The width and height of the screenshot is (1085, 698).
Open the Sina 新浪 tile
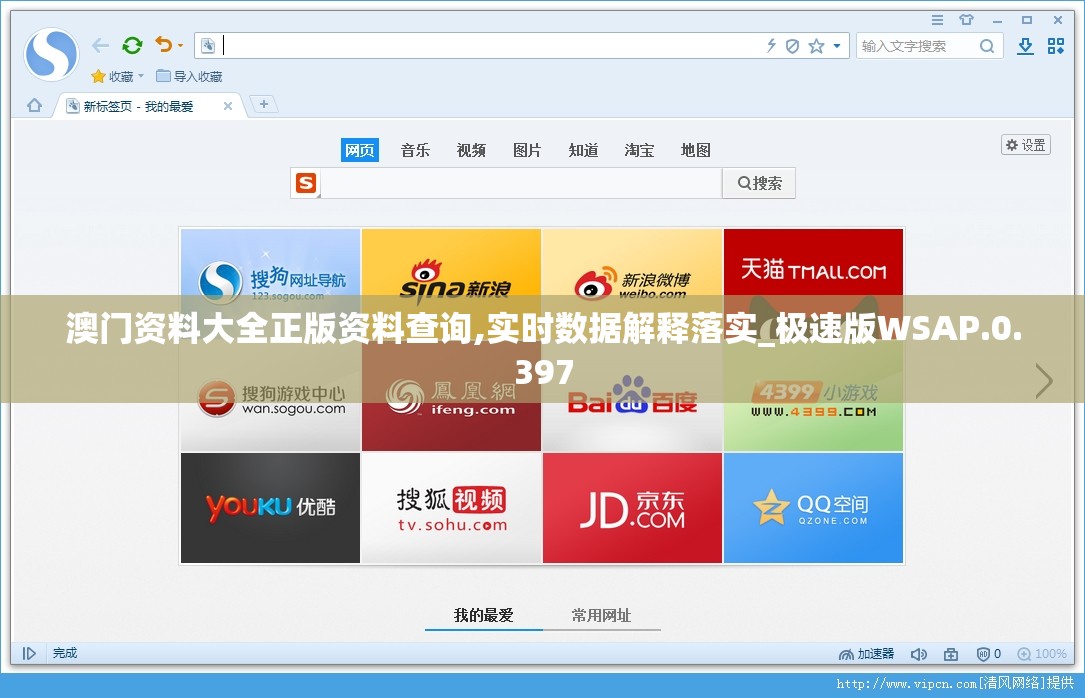click(x=451, y=284)
